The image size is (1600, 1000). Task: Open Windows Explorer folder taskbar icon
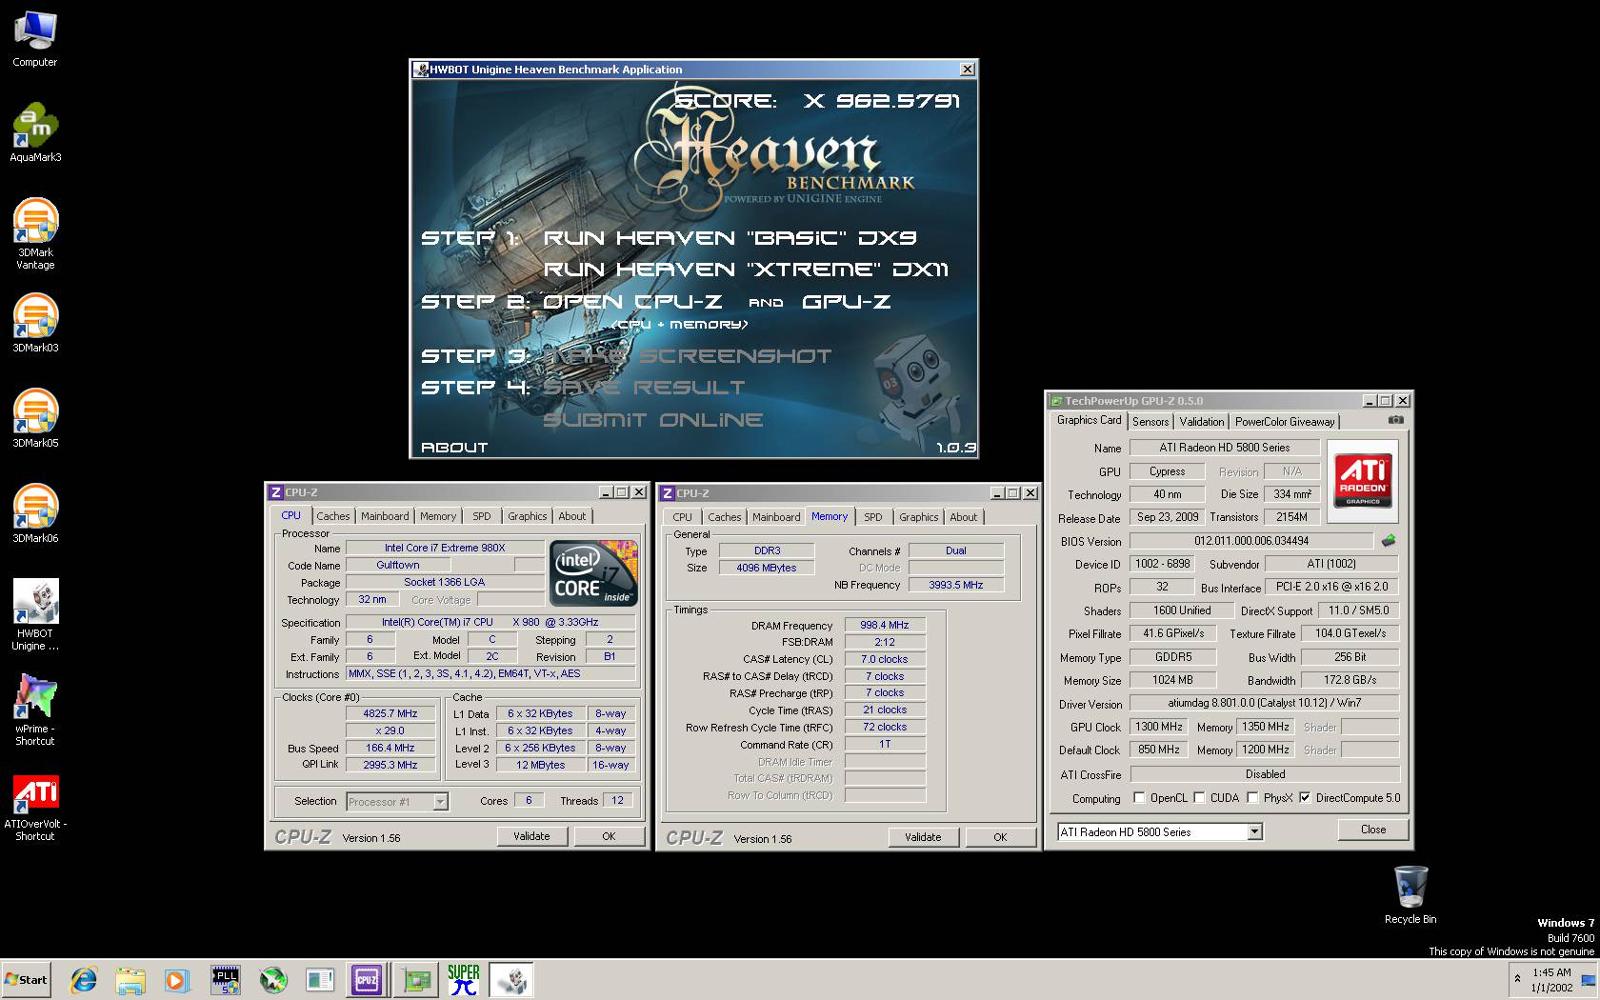[130, 980]
